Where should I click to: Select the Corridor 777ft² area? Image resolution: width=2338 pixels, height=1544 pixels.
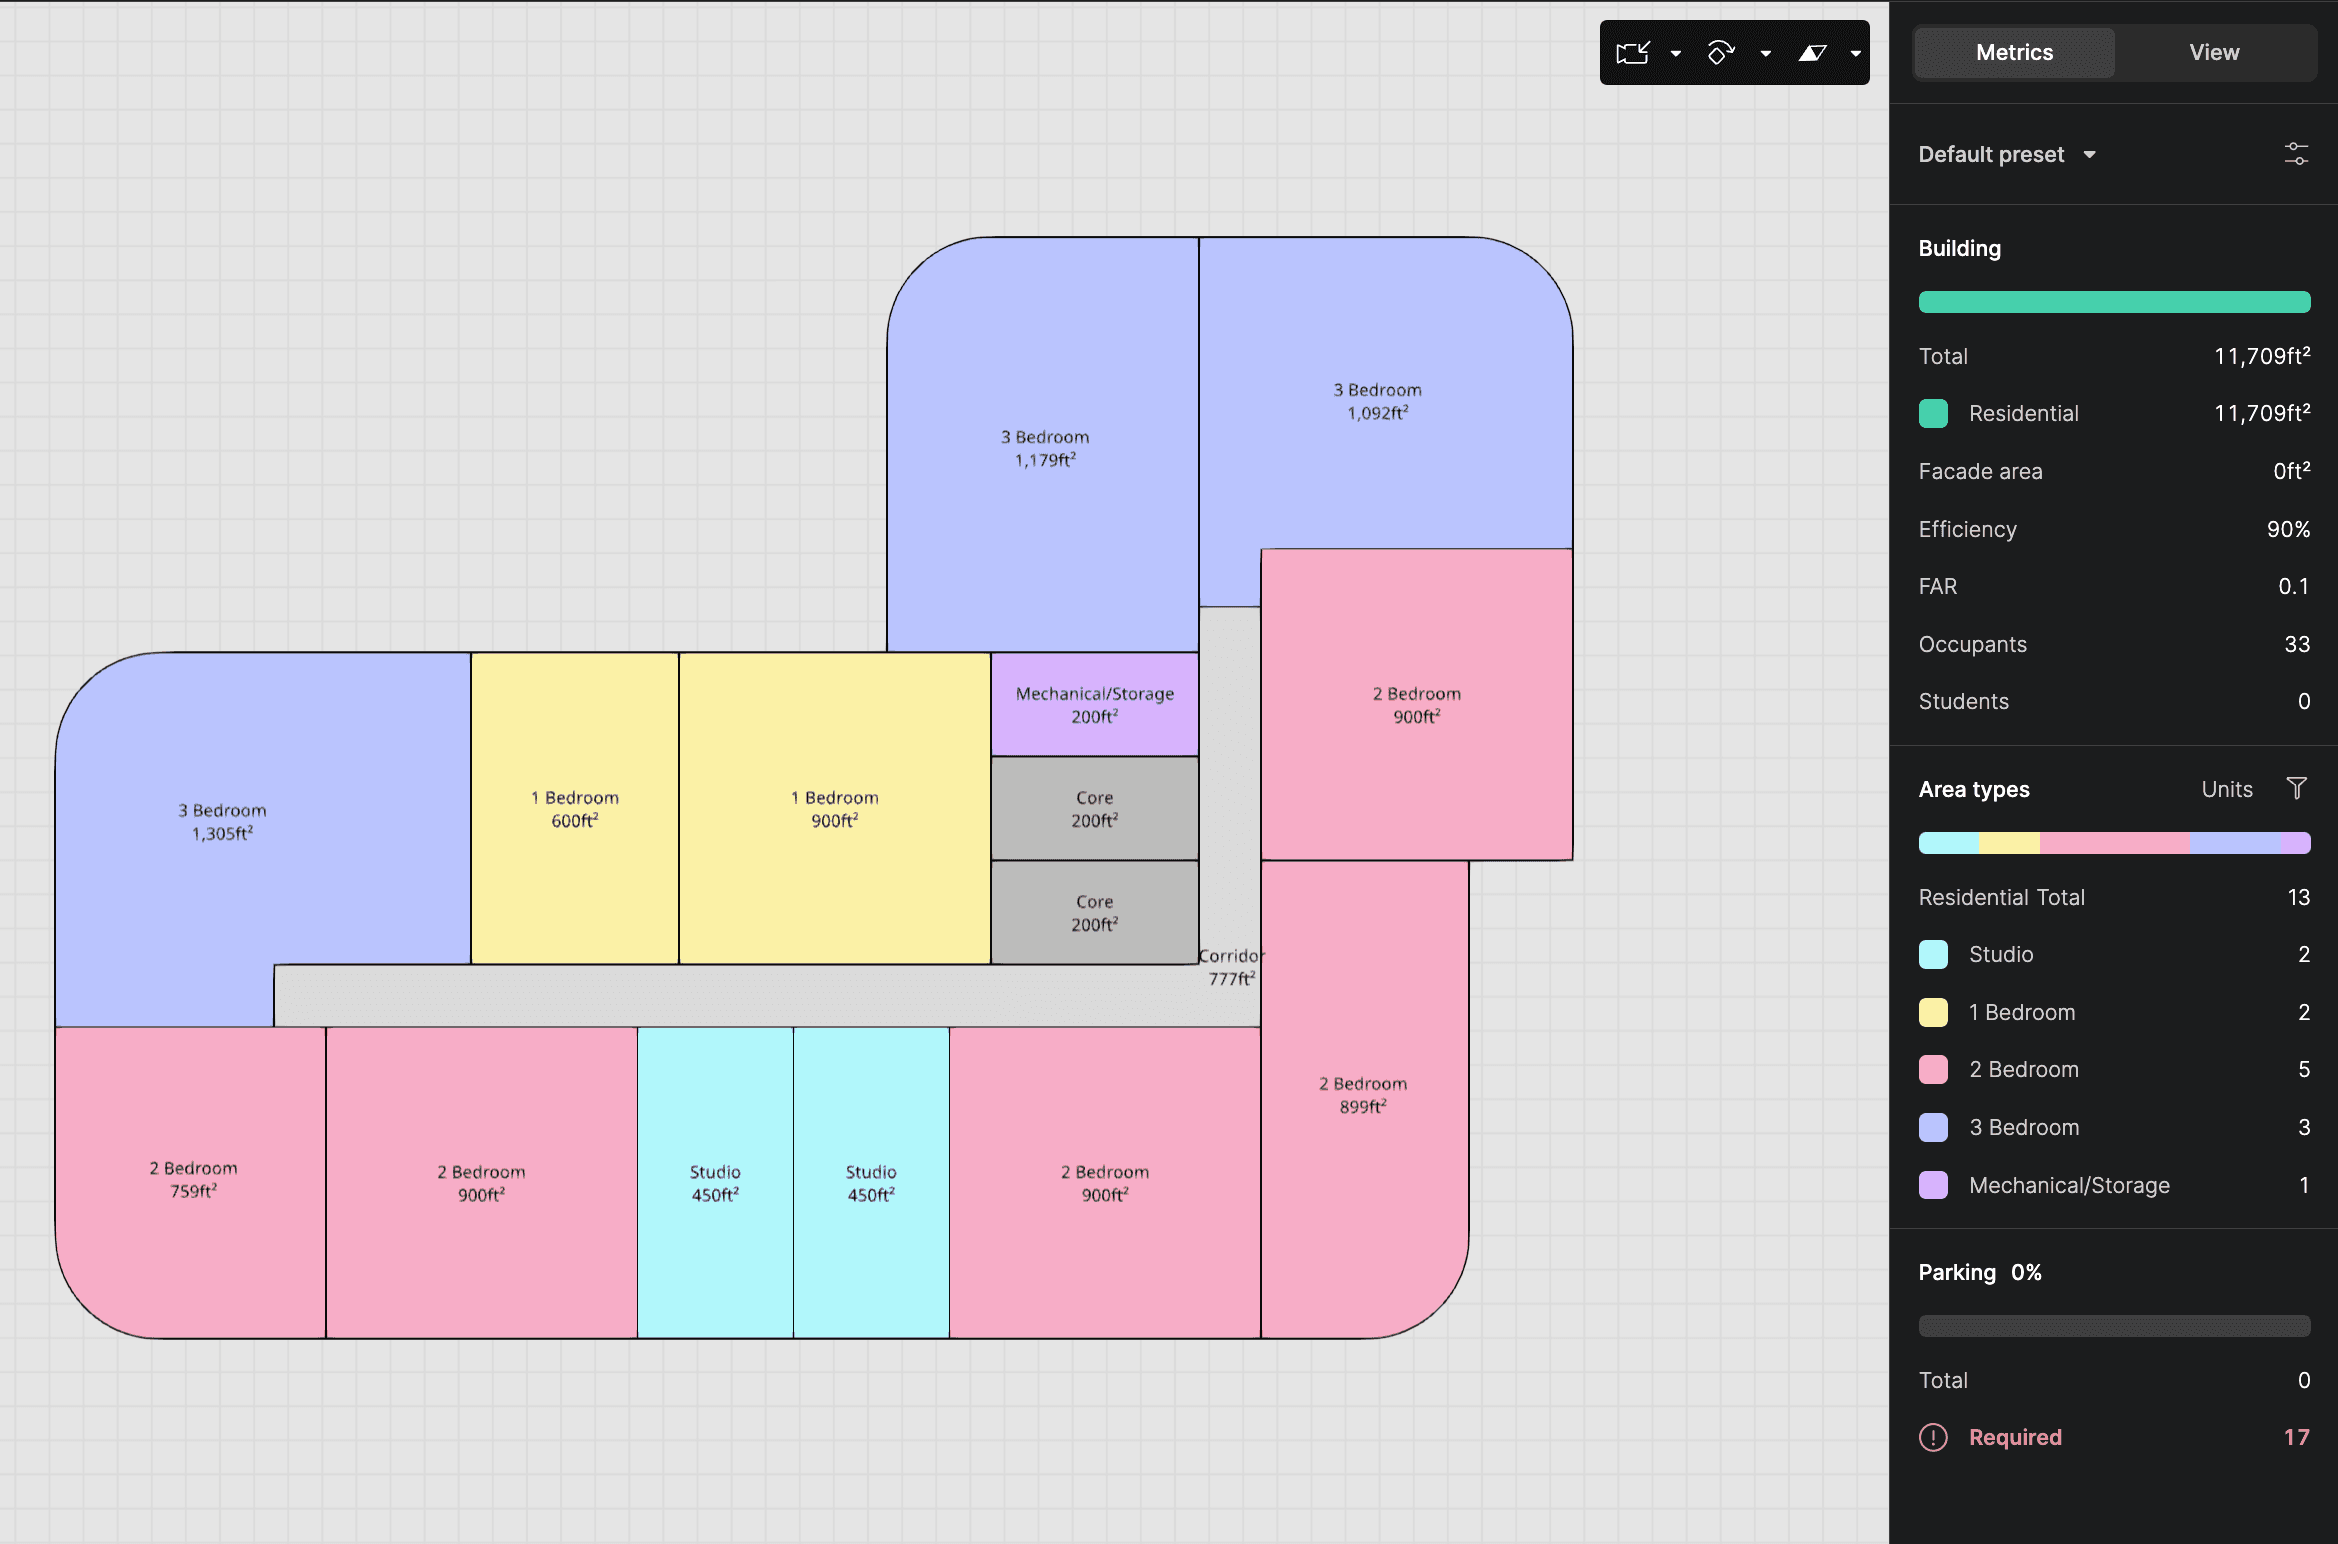[1230, 966]
